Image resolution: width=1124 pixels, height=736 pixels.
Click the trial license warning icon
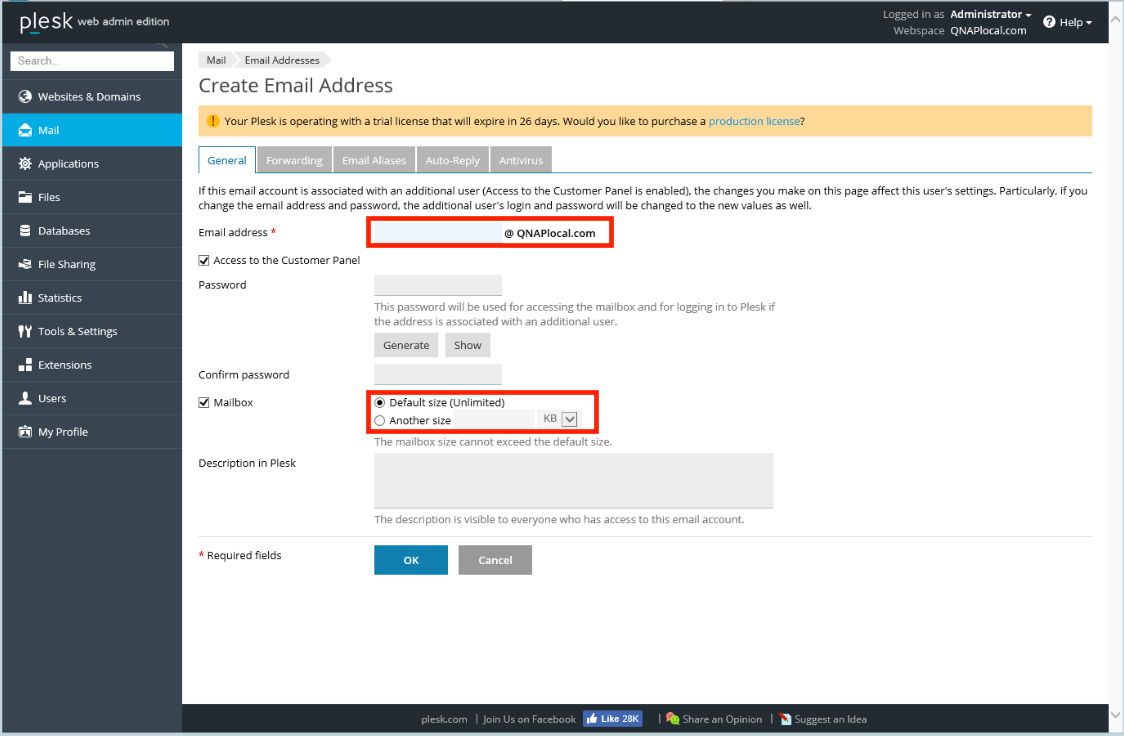212,120
